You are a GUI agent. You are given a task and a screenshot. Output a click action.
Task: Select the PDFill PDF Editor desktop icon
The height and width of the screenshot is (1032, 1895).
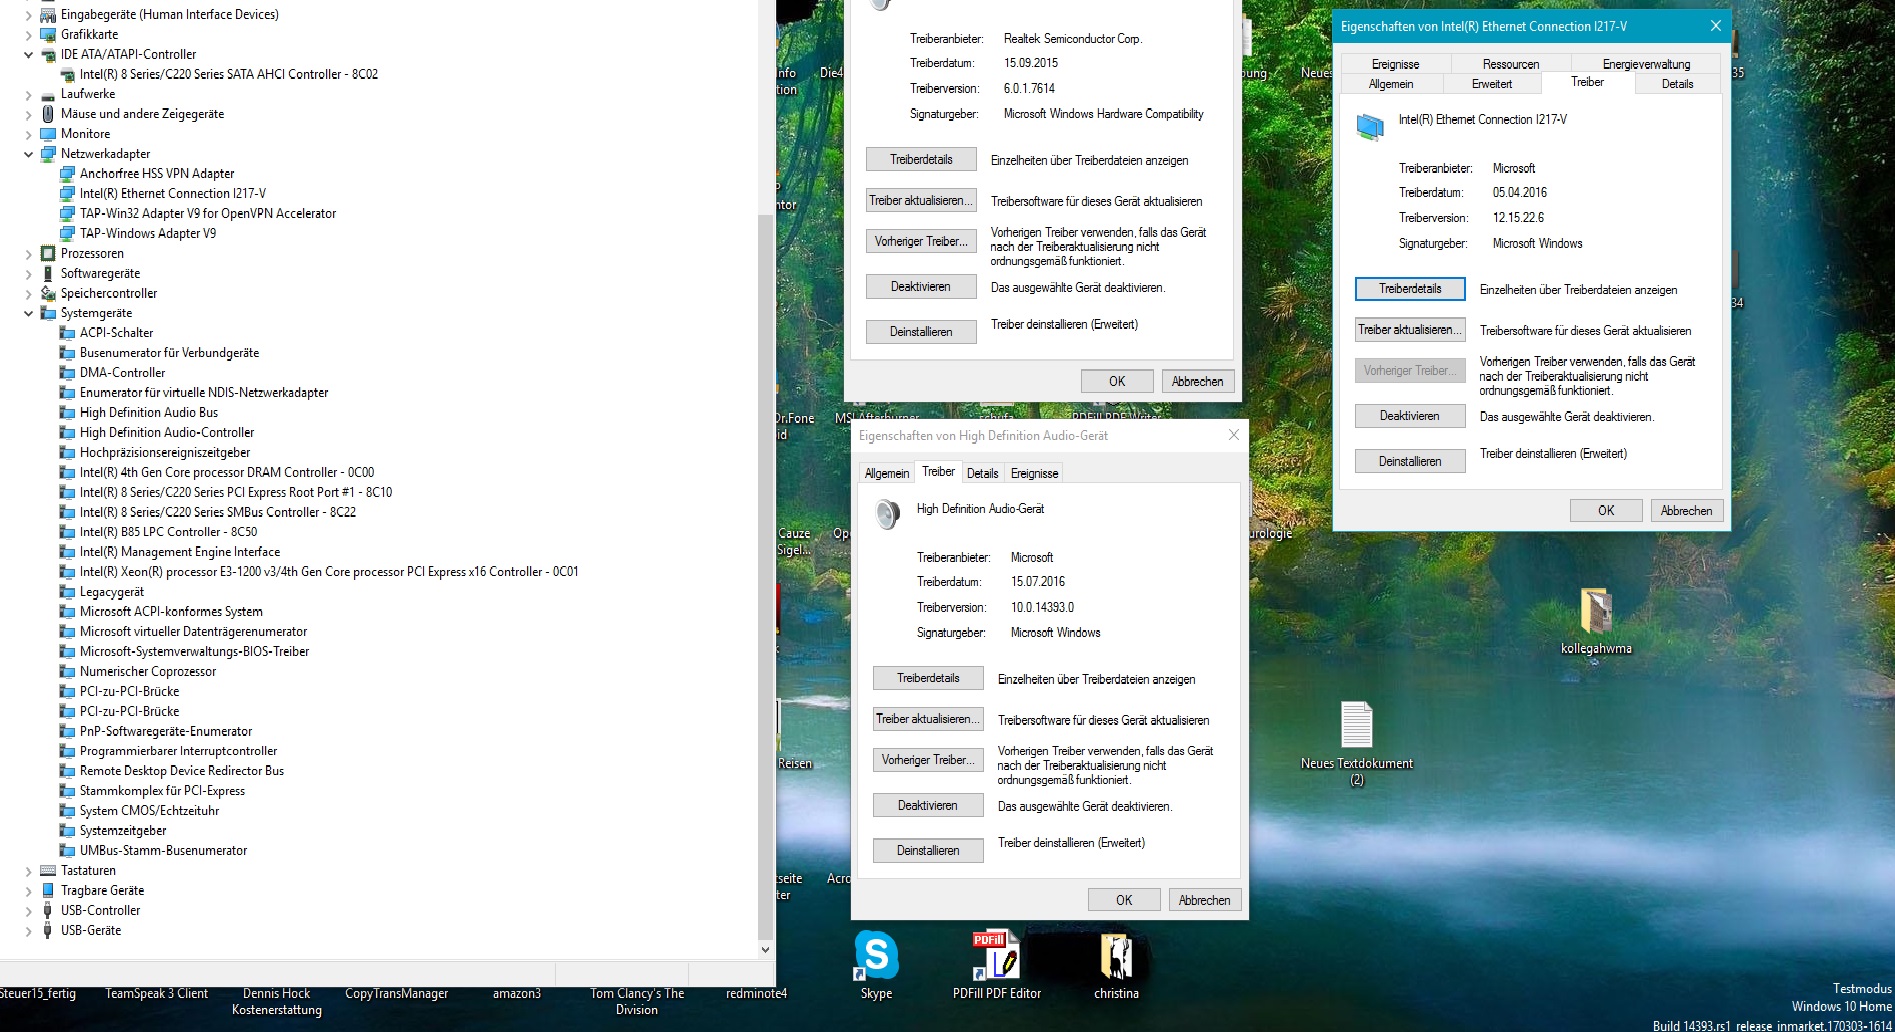pos(996,955)
